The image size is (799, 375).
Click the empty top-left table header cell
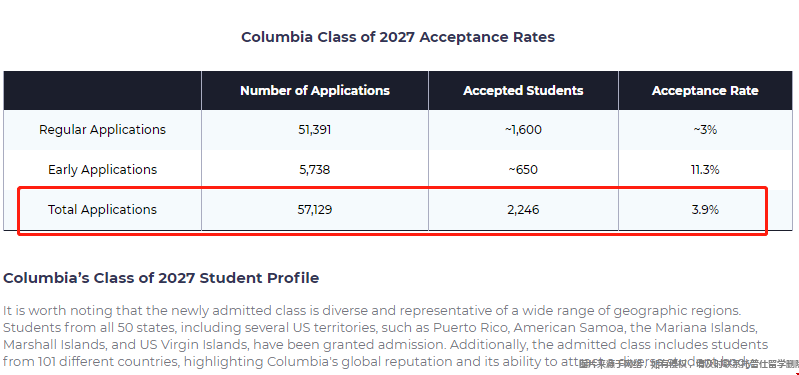point(102,91)
